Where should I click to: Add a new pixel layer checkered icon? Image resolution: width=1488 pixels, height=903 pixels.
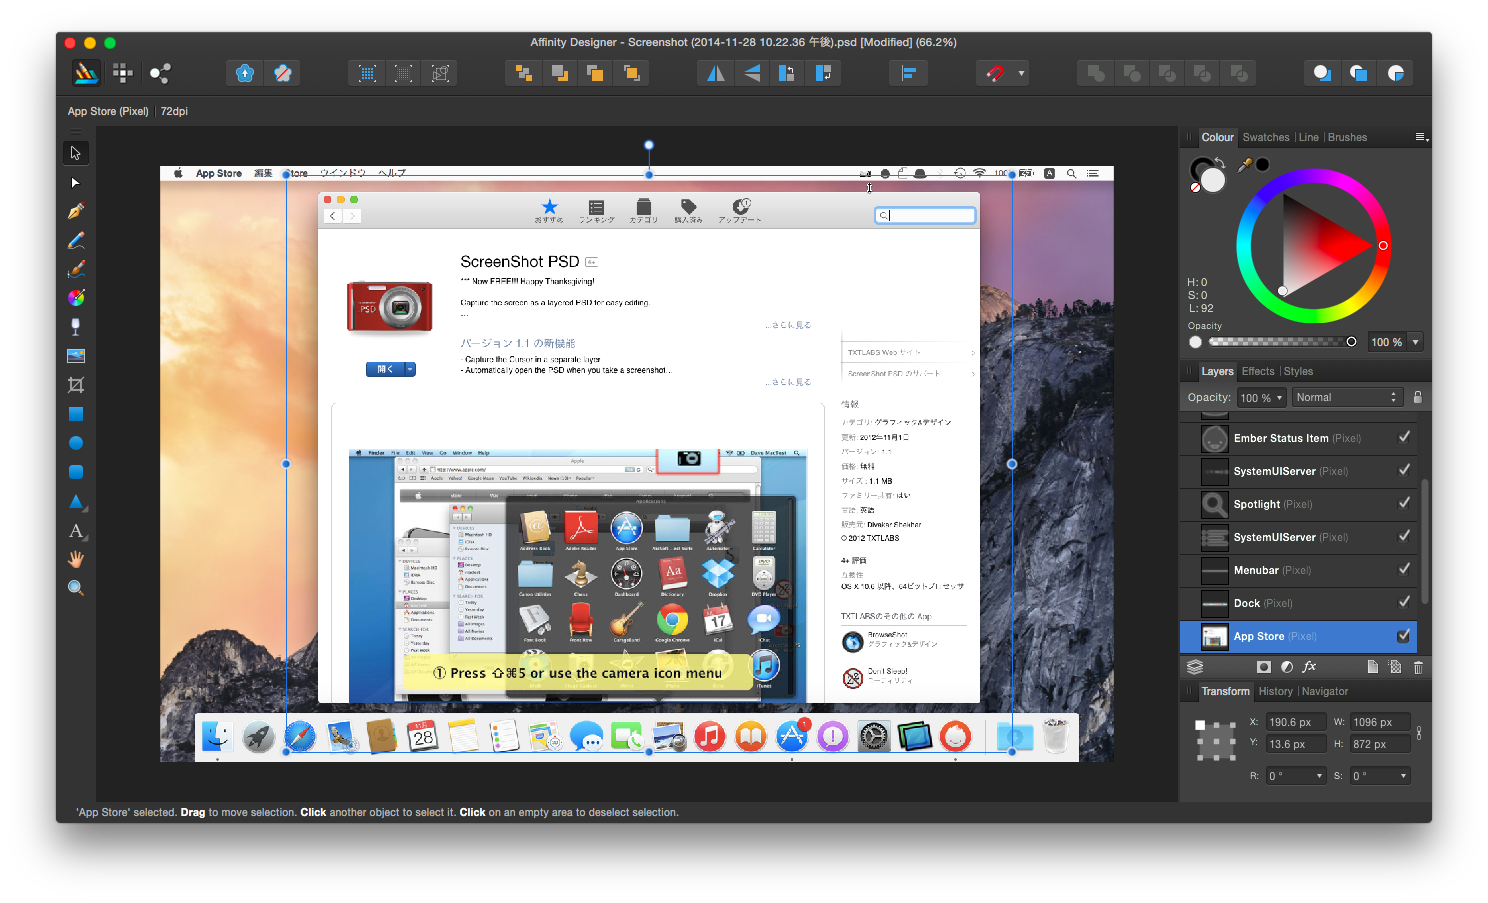point(1395,667)
